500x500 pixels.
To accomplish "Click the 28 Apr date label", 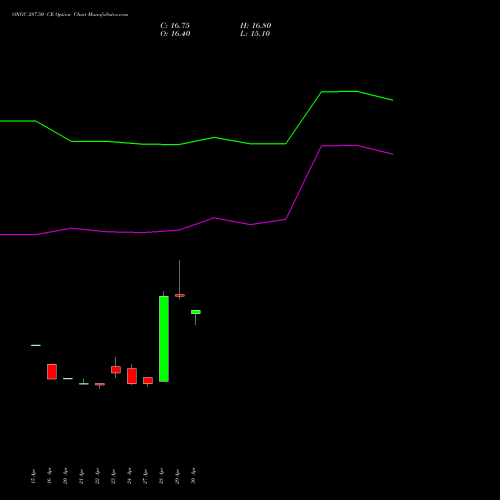I will (161, 476).
